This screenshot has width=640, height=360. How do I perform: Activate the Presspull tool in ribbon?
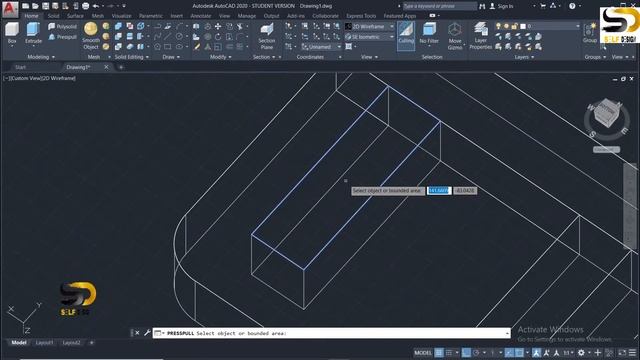pyautogui.click(x=62, y=37)
